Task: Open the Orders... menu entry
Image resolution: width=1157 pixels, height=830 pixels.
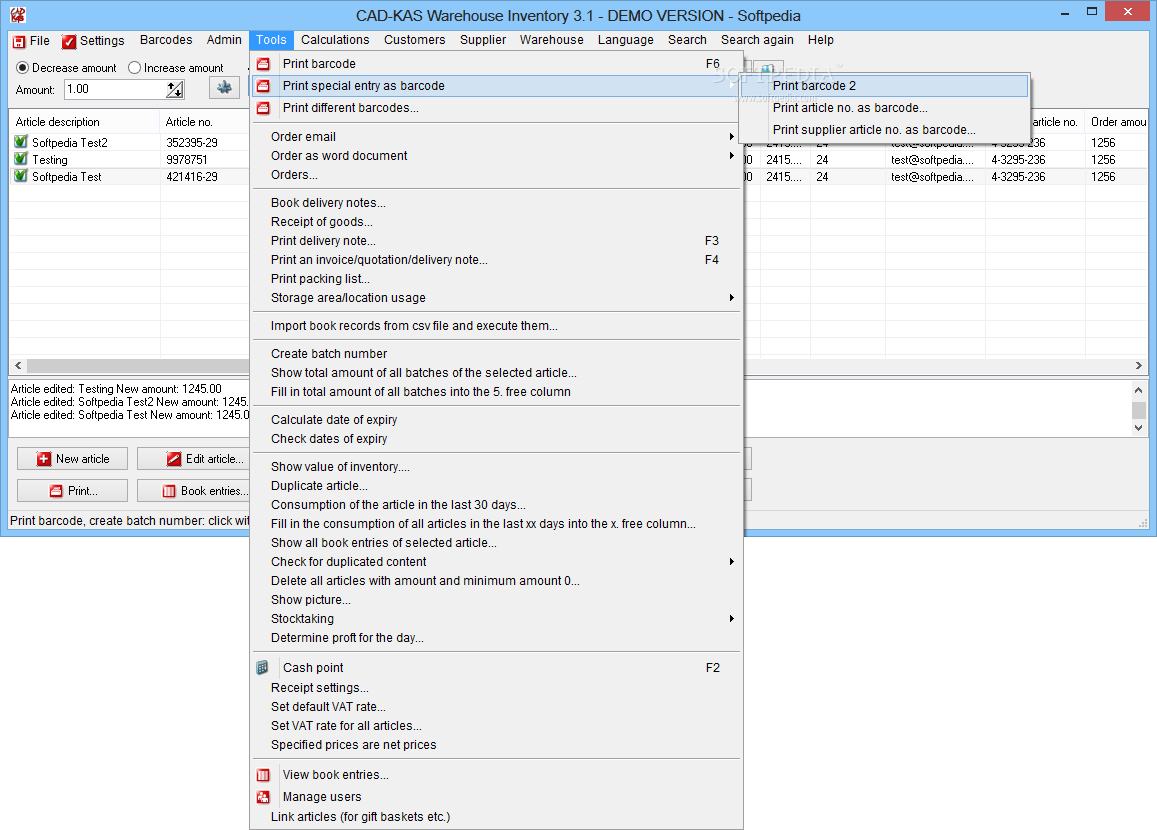Action: point(496,175)
